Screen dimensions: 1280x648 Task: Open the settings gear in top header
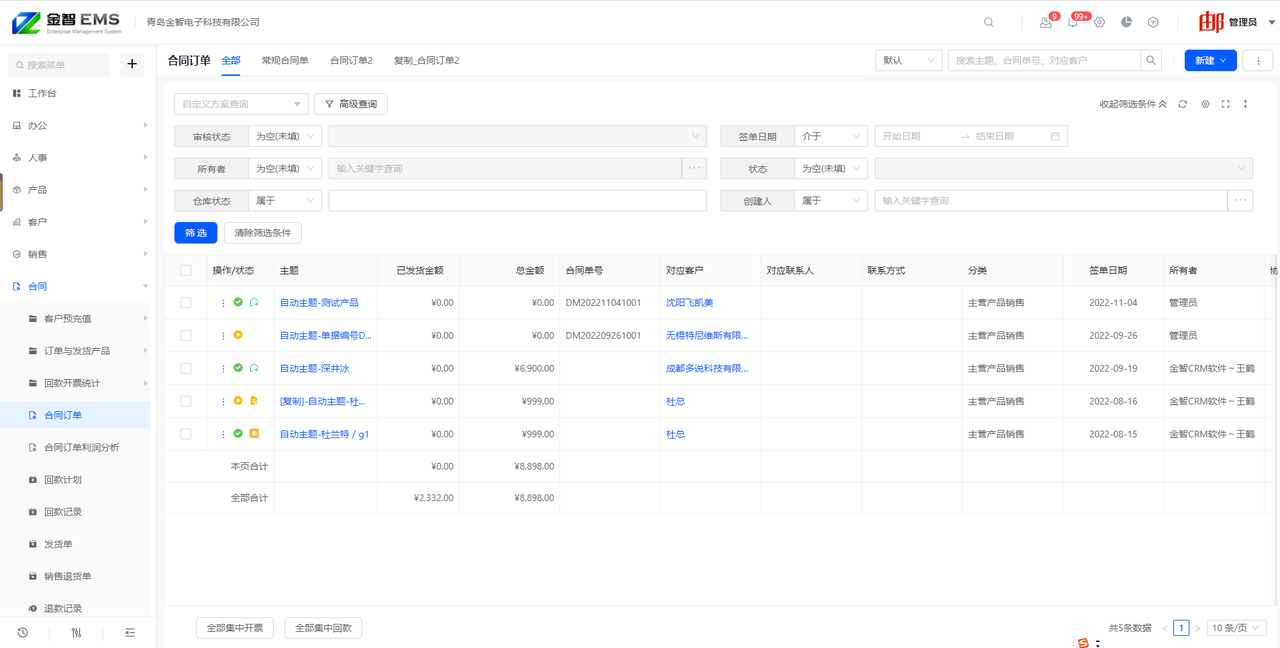[x=1100, y=22]
